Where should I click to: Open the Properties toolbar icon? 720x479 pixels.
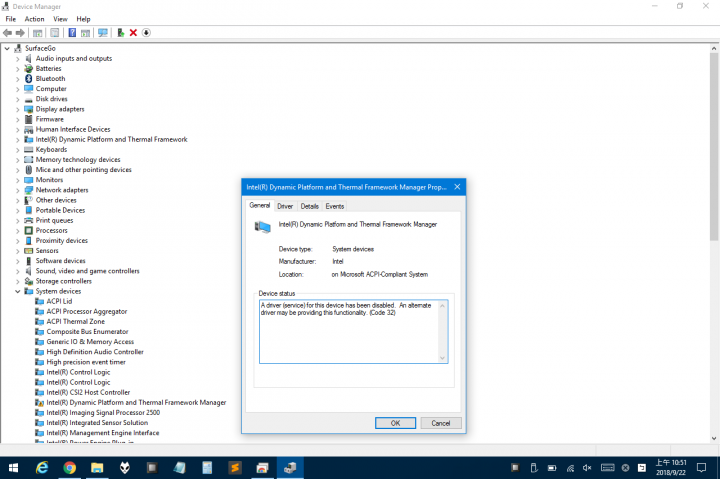pyautogui.click(x=55, y=33)
